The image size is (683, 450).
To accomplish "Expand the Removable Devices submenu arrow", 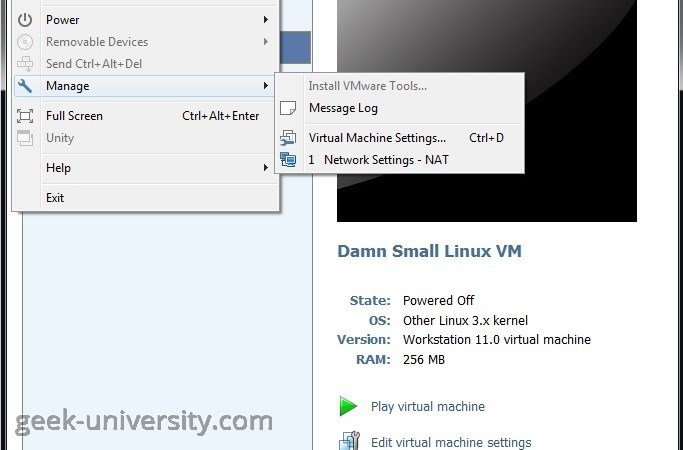I will click(x=265, y=42).
